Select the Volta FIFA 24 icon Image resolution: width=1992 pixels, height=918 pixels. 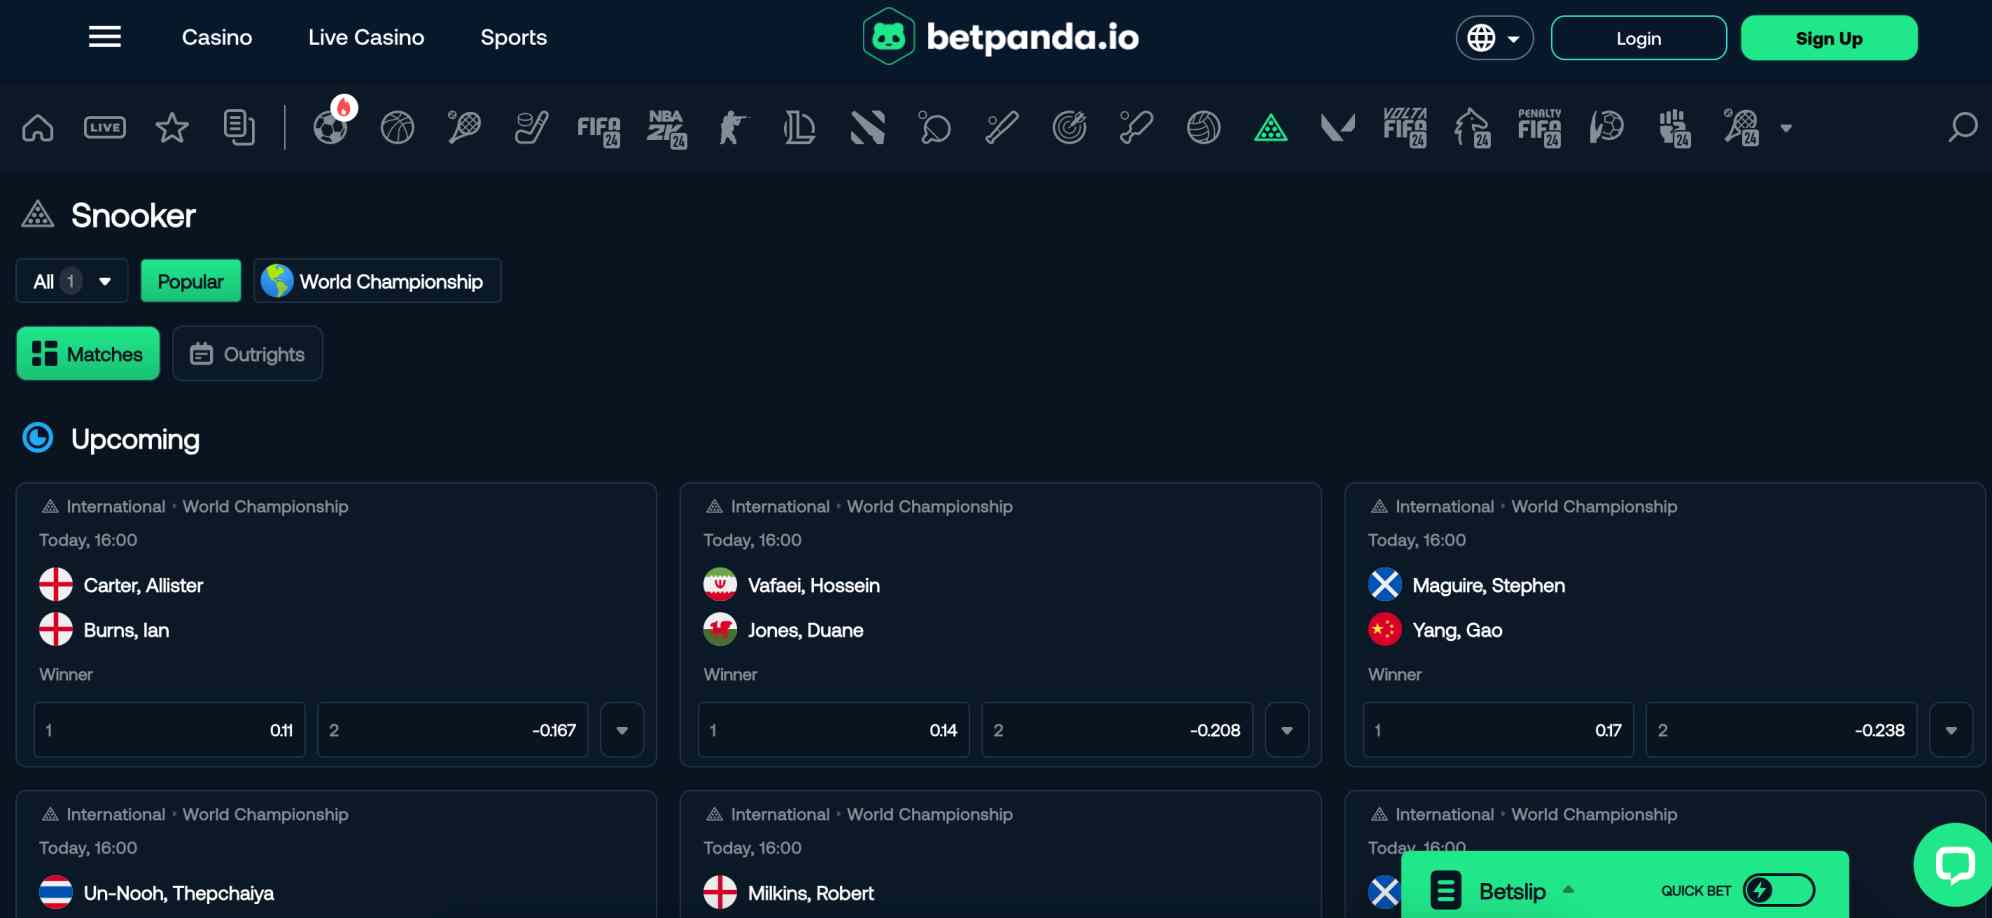pyautogui.click(x=1405, y=128)
